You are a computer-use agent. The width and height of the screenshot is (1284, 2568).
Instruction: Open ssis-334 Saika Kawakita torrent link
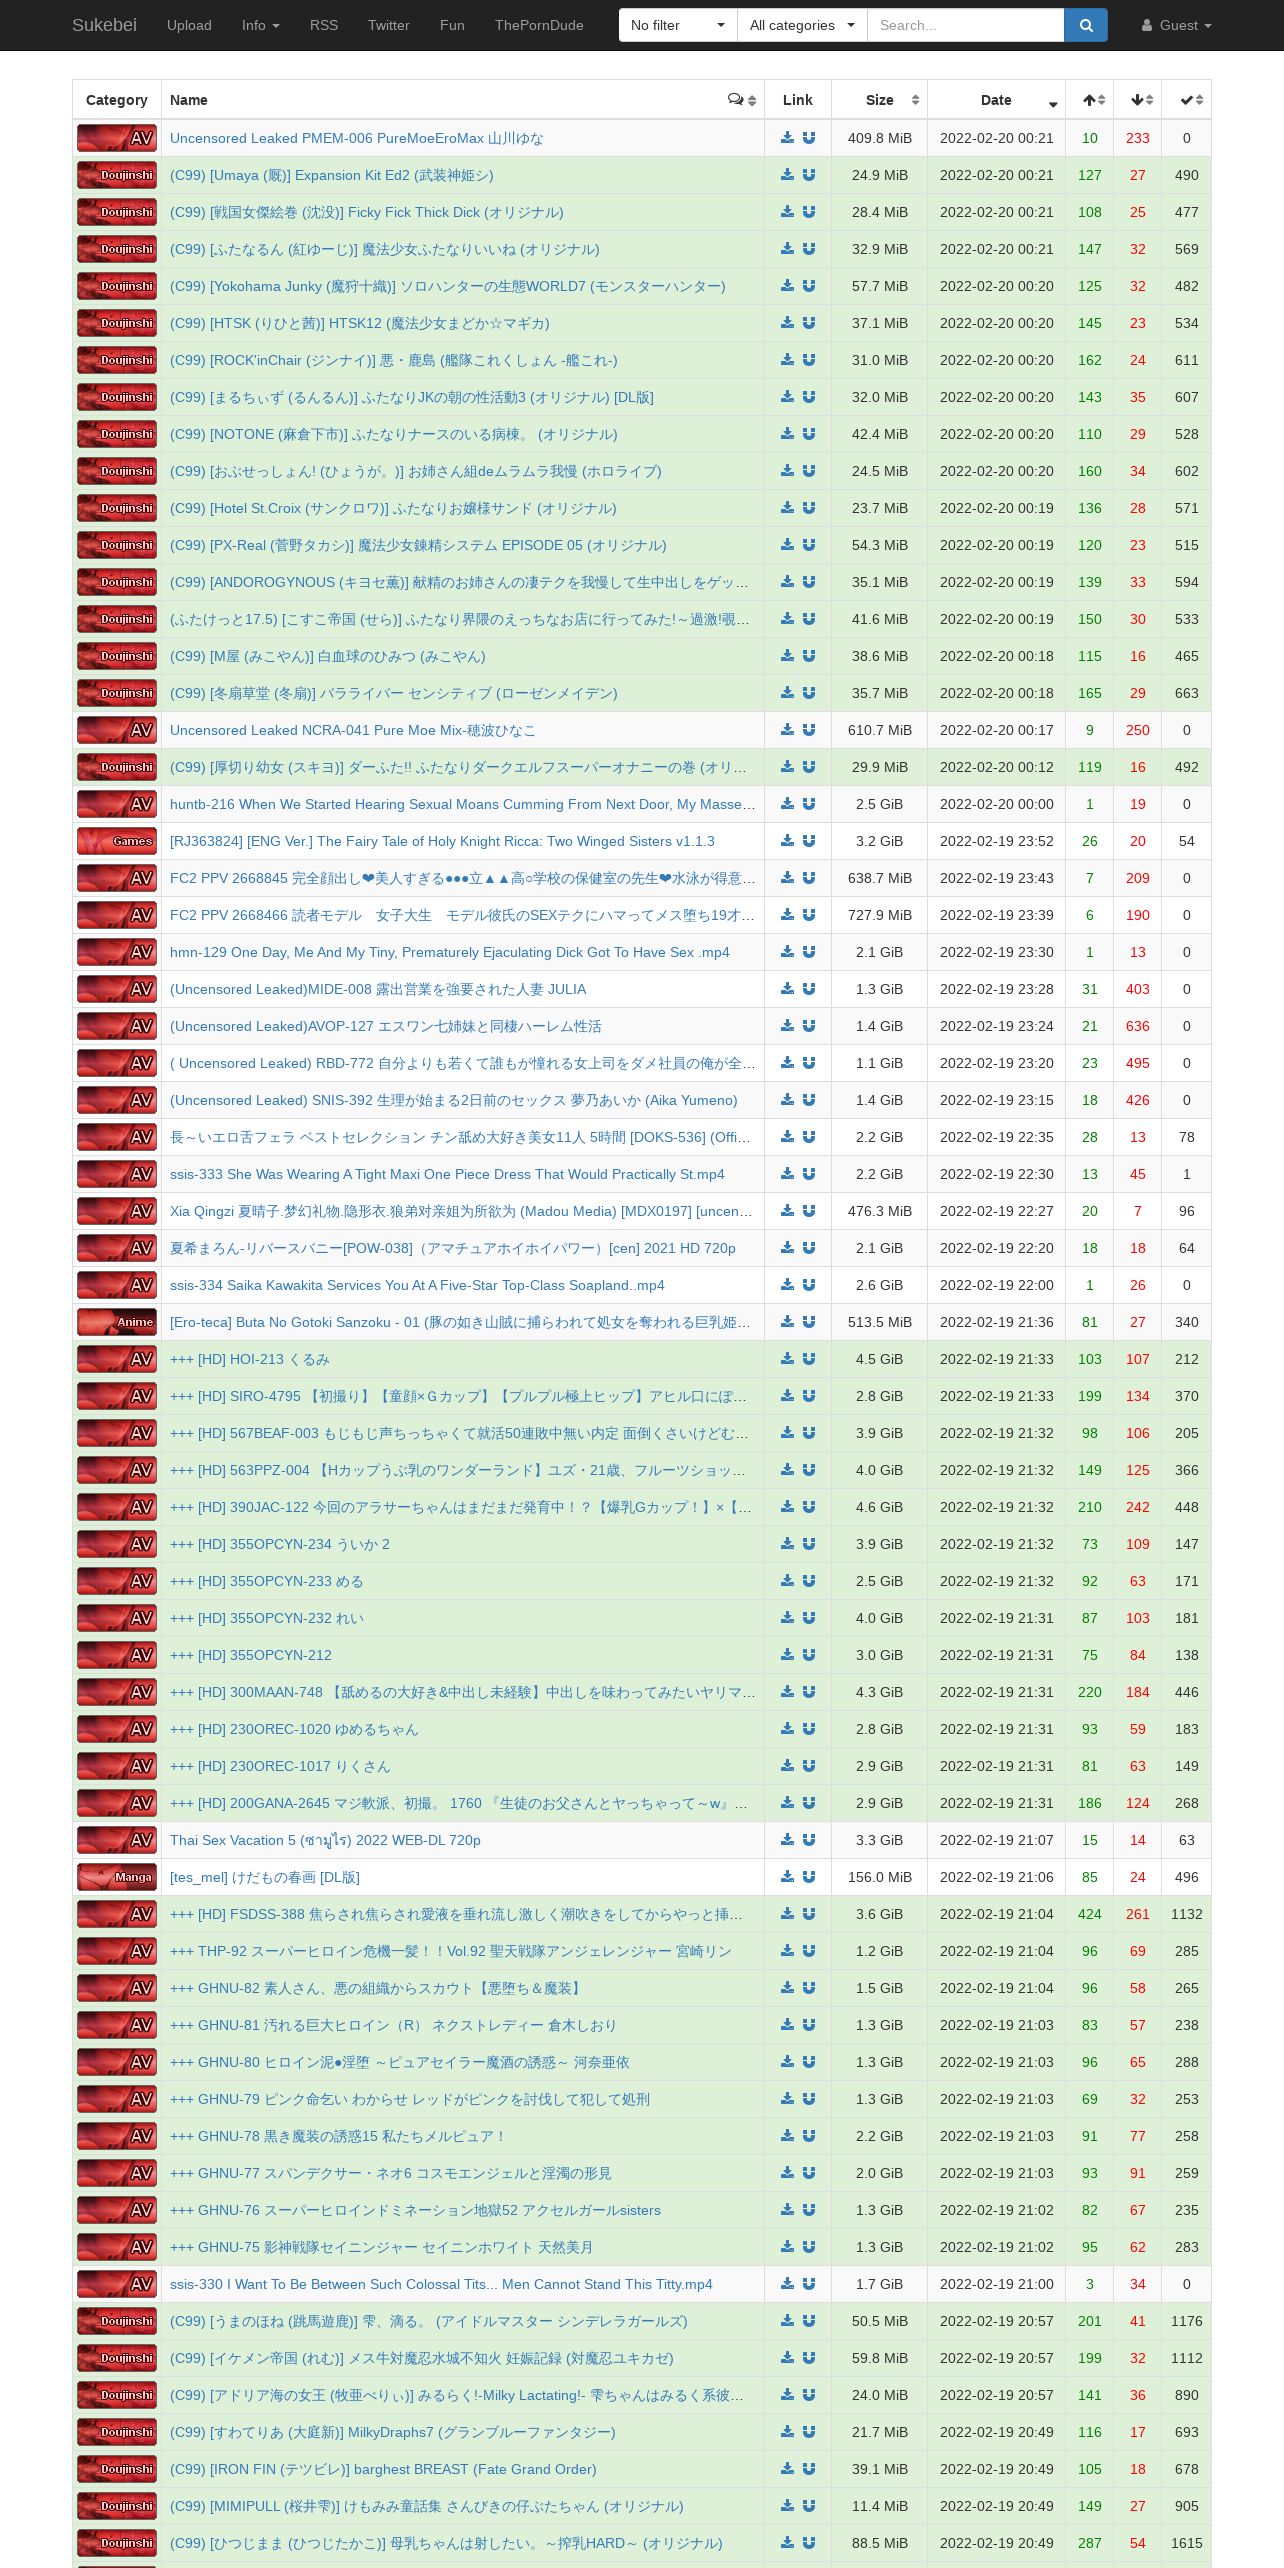pos(417,1285)
